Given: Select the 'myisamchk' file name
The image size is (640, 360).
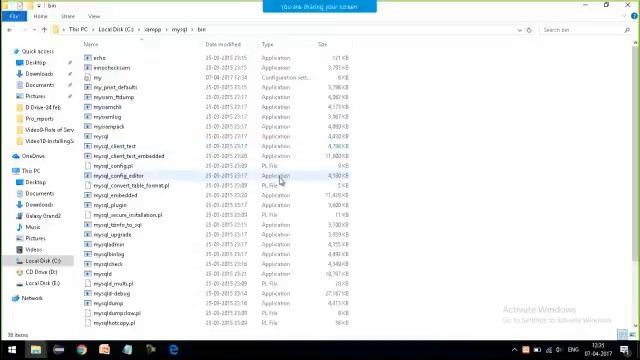Looking at the screenshot, I should 107,107.
